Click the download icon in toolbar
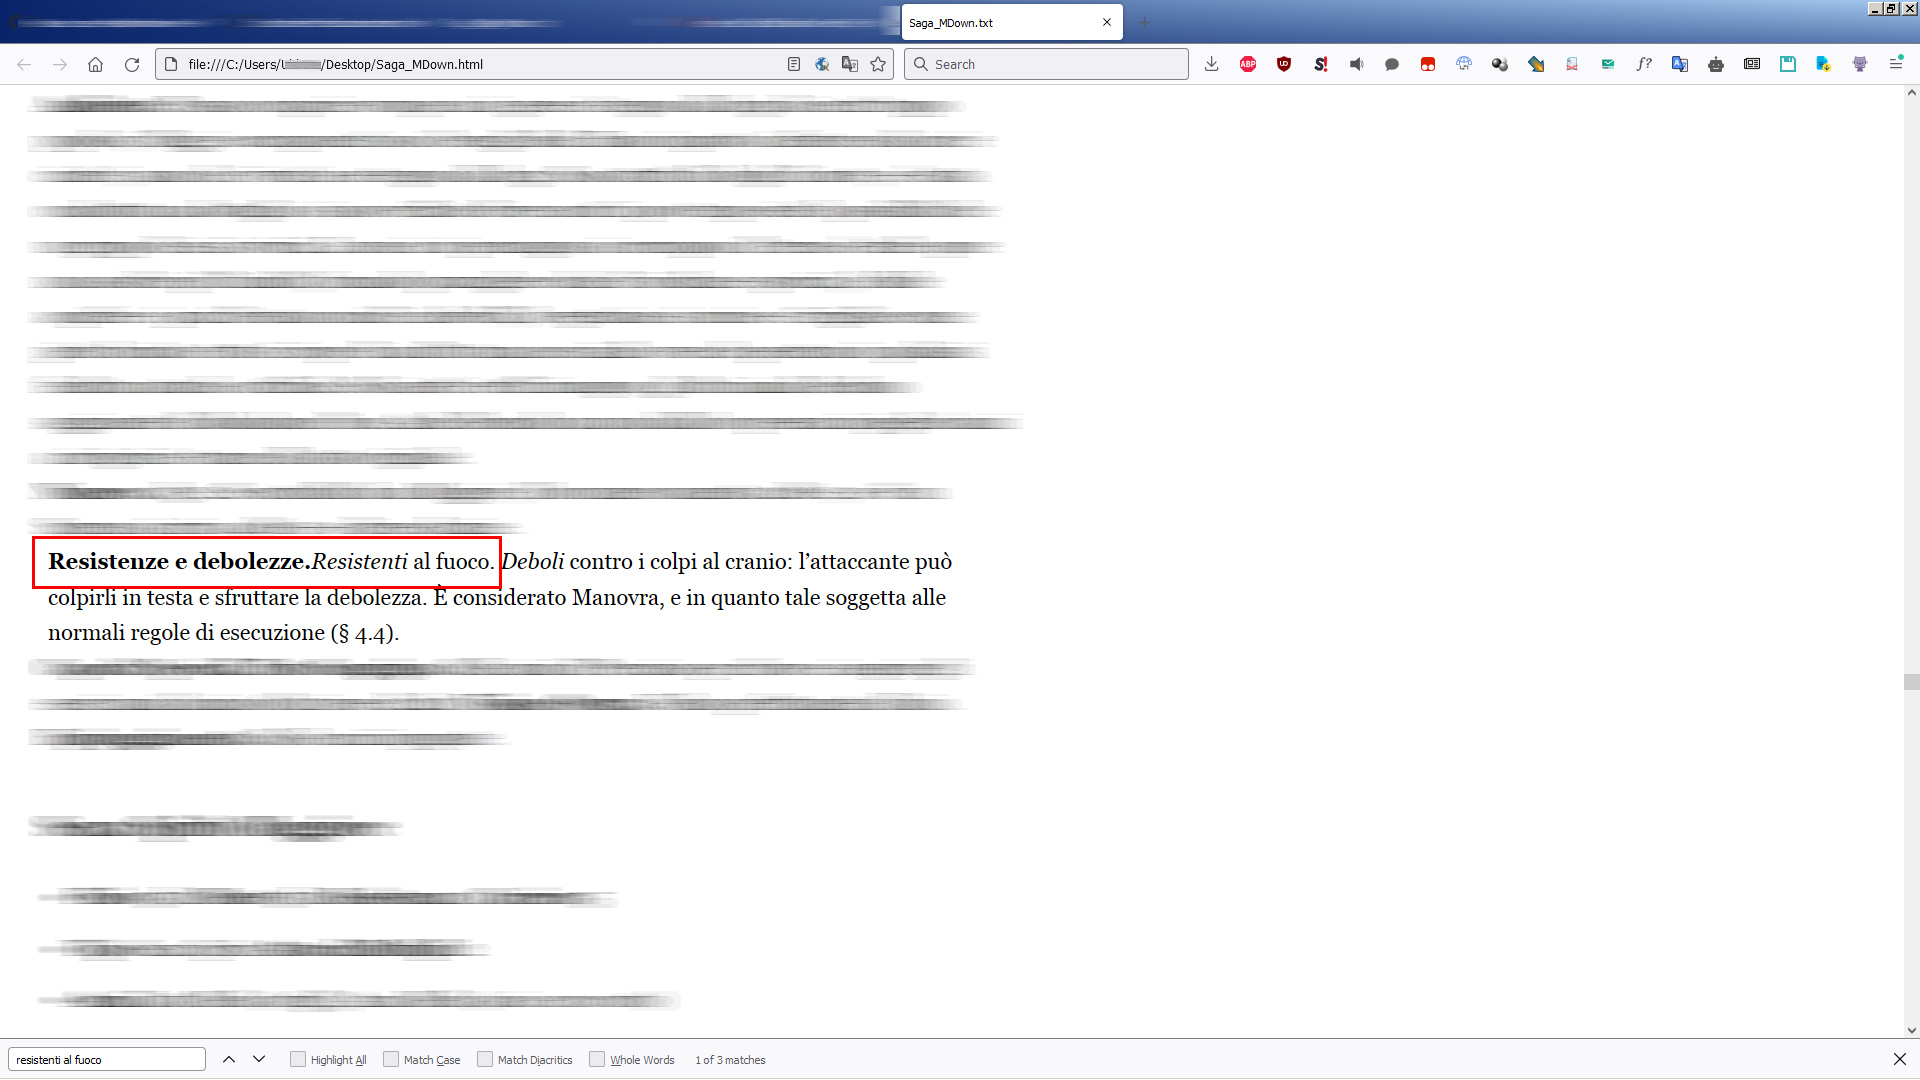 [1213, 63]
